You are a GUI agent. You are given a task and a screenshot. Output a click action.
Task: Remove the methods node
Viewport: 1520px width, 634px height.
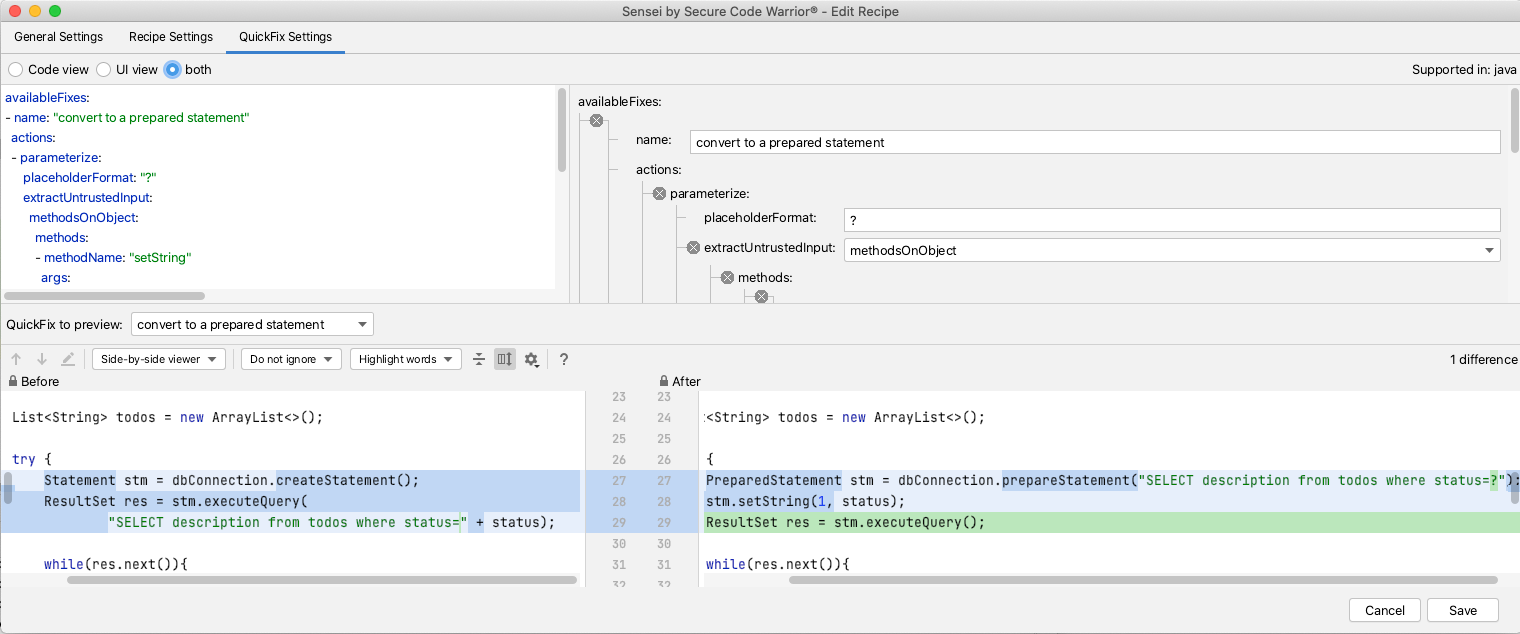727,277
